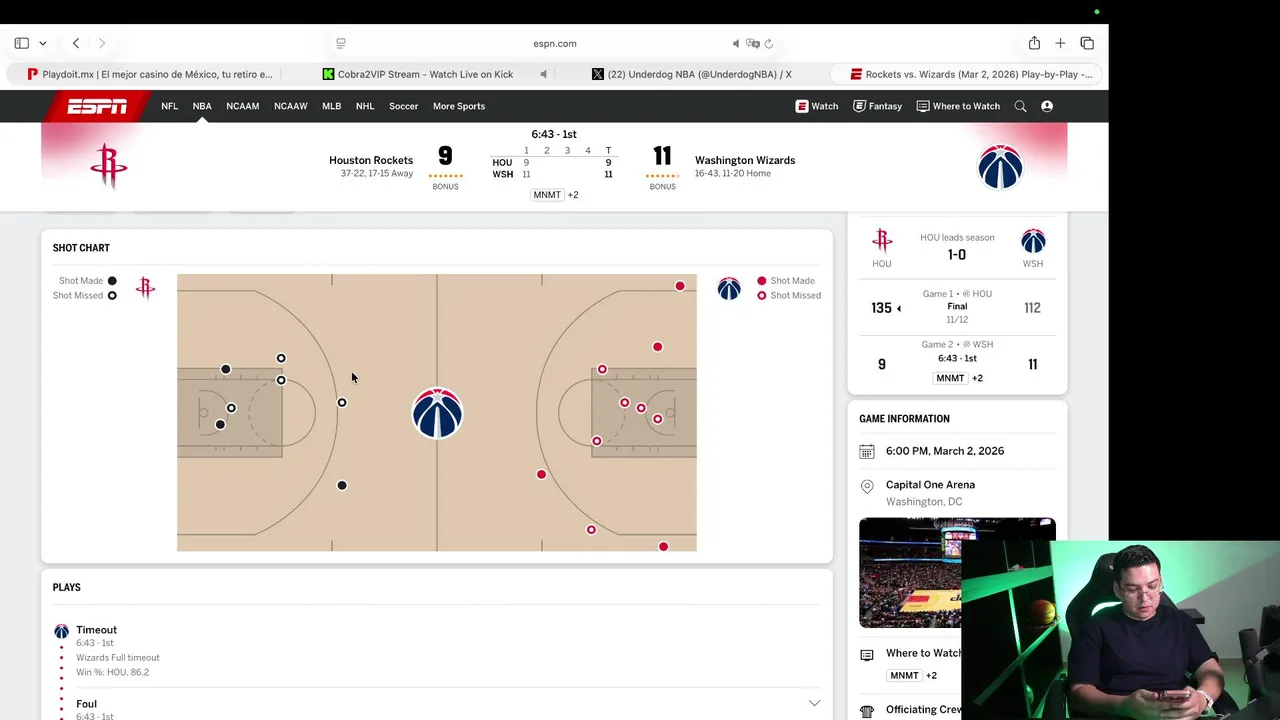Click the Where to Watch TV icon in sidebar
Viewport: 1280px width, 720px height.
pyautogui.click(x=867, y=655)
